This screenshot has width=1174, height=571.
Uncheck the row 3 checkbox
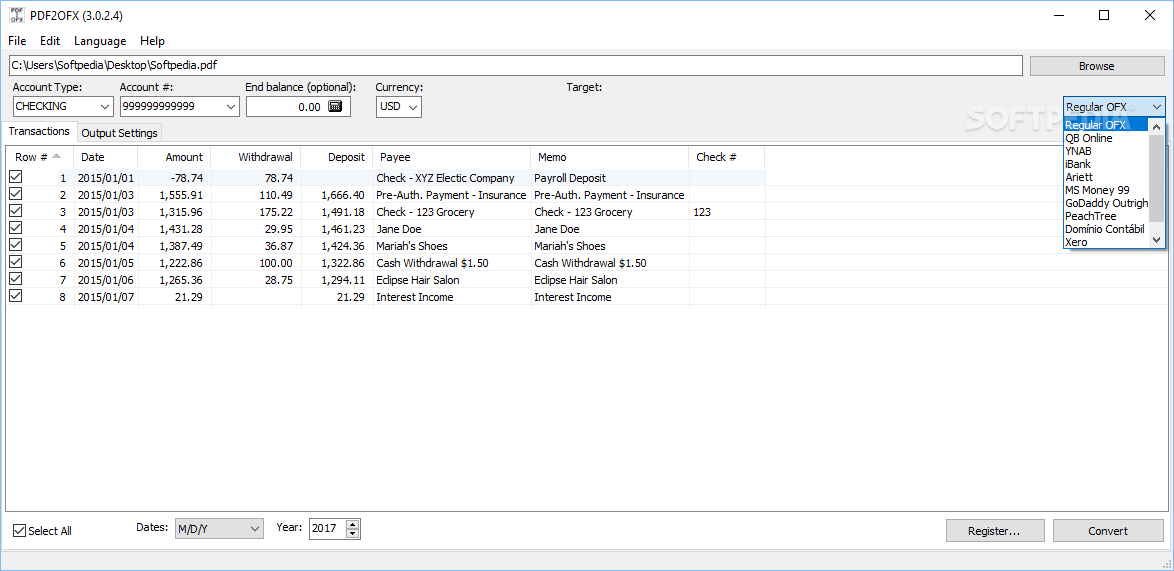tap(15, 211)
